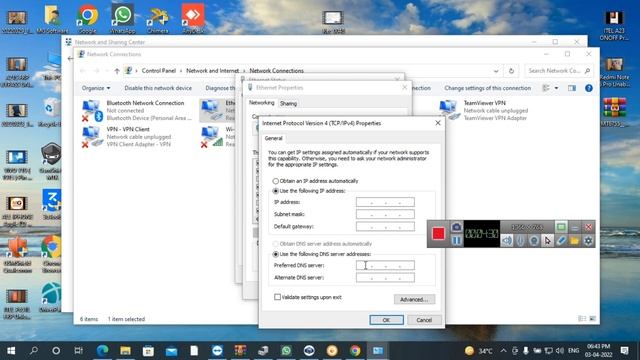Select the Bluetooth Network Connection adapter
640x360 pixels.
(137, 111)
